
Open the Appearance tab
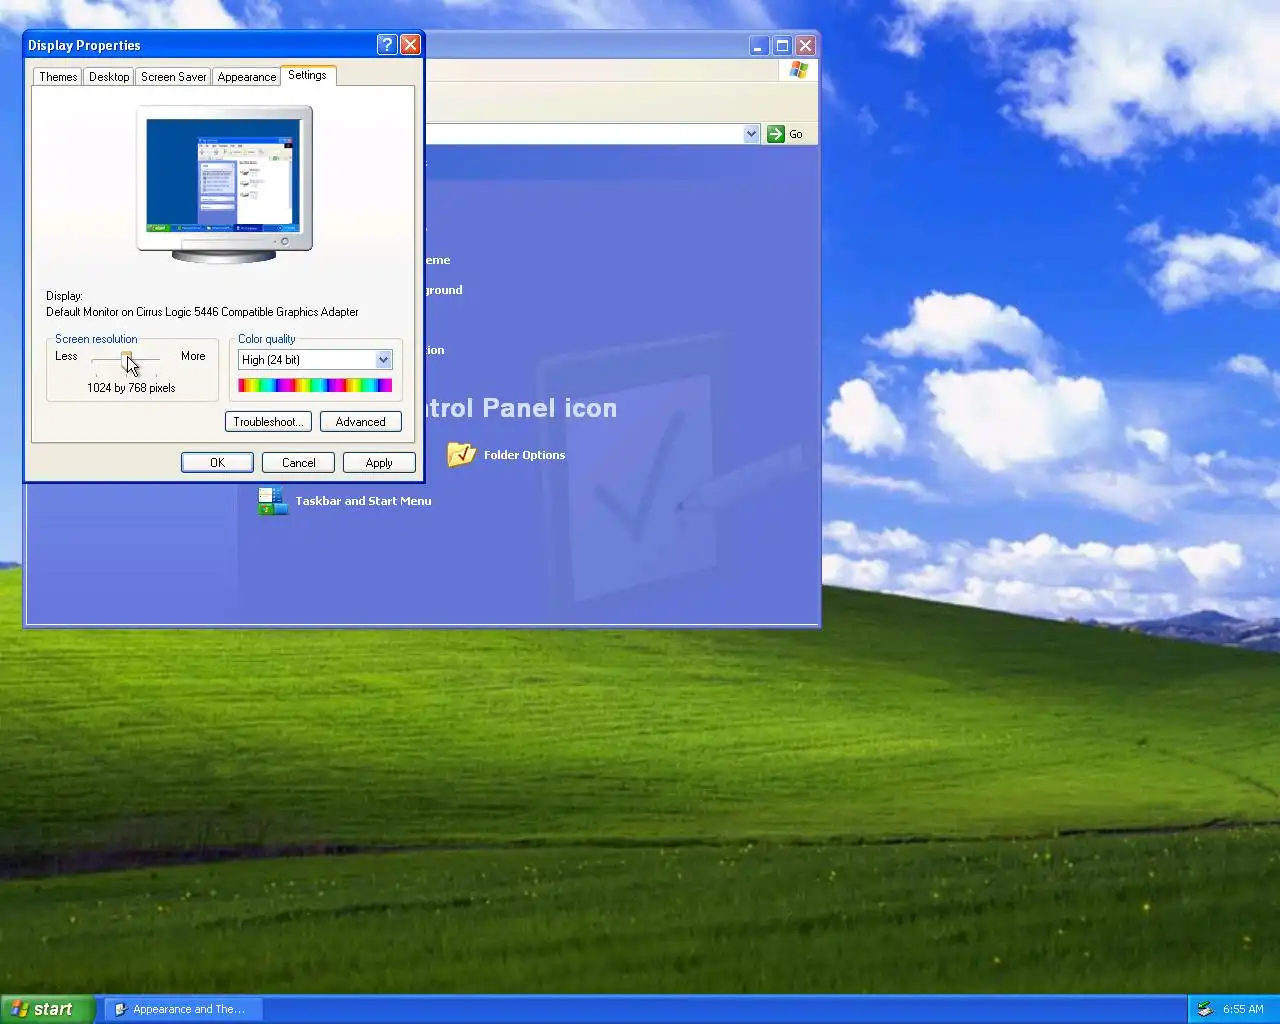pos(247,77)
